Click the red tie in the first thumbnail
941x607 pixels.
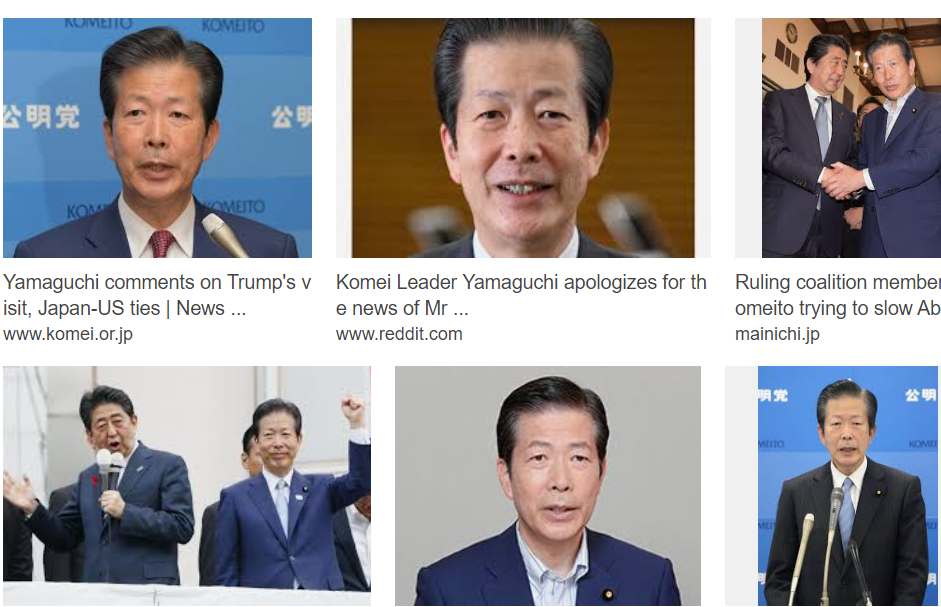pos(161,244)
